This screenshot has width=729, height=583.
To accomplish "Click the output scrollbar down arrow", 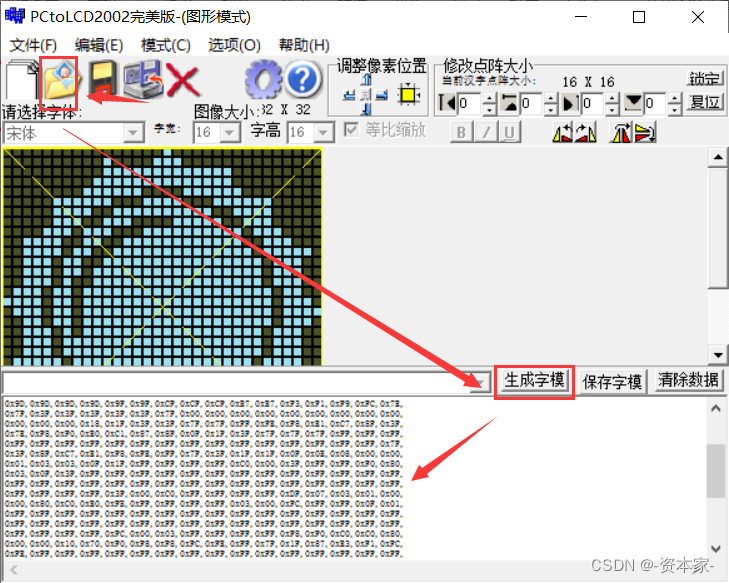I will (x=716, y=549).
